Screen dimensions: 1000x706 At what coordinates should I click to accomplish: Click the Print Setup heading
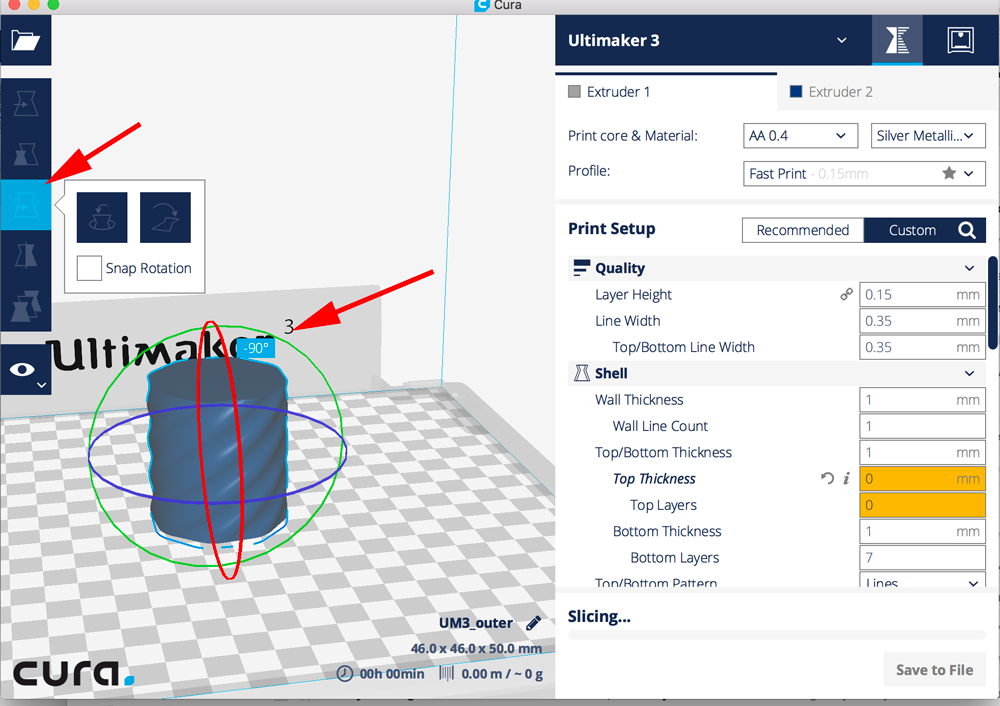click(x=612, y=228)
